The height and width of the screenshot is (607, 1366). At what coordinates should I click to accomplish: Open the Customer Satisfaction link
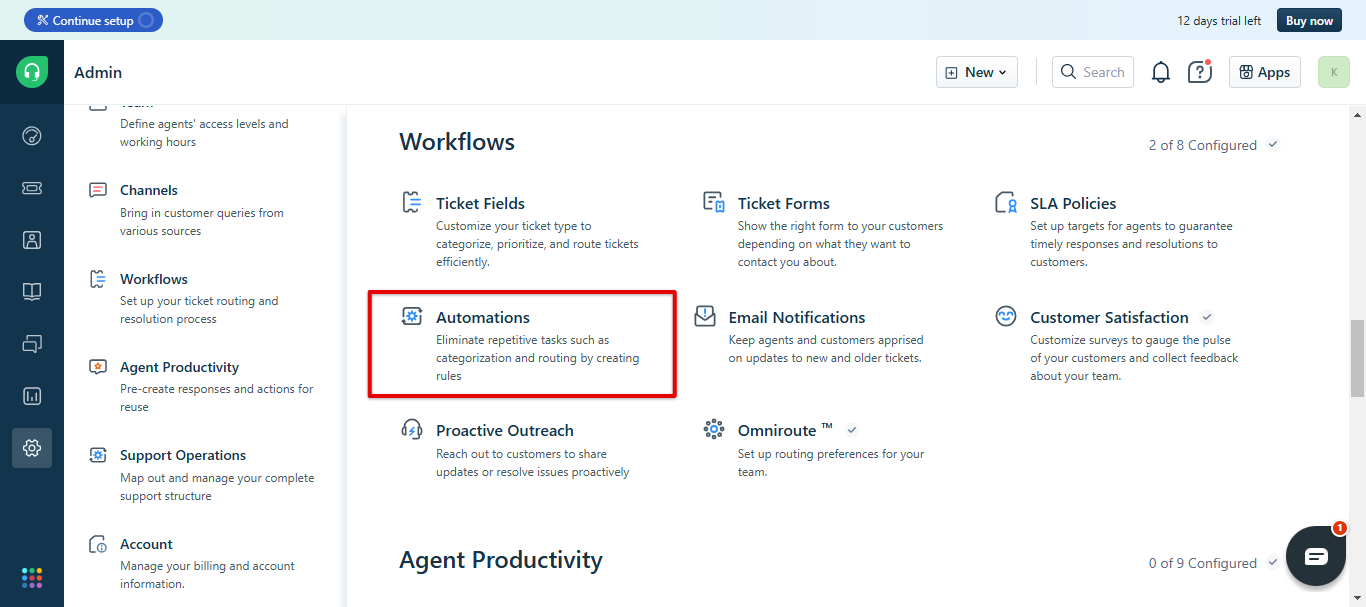(1110, 317)
